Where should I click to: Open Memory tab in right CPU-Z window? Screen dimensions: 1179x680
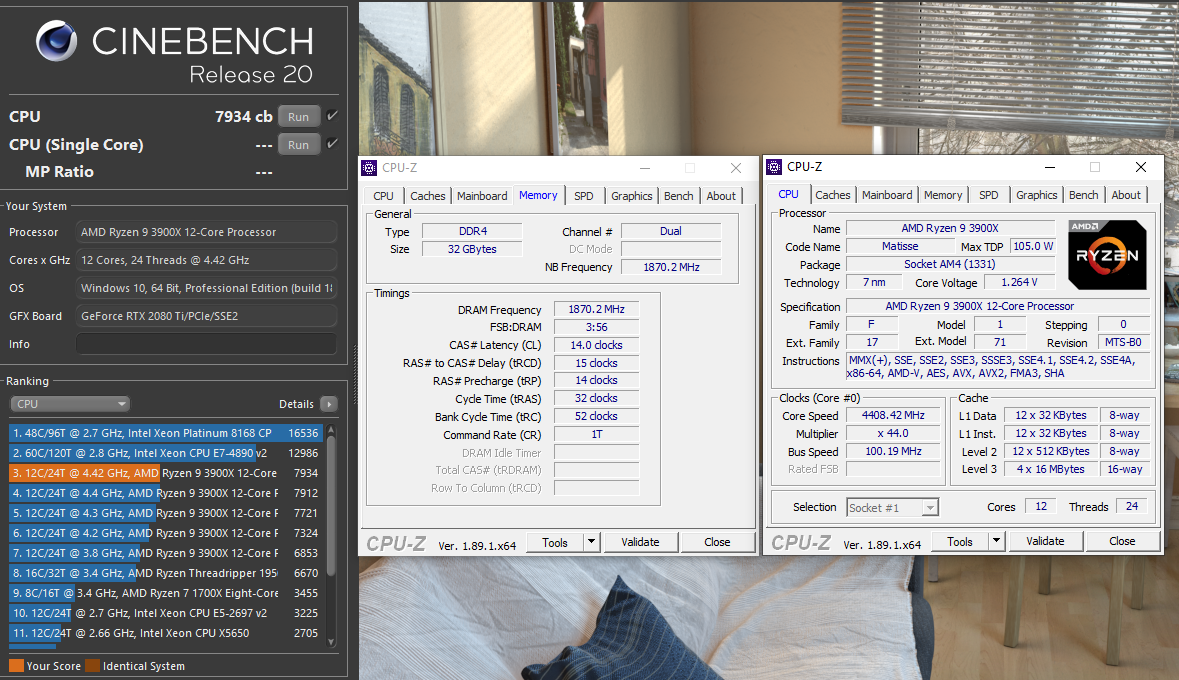(943, 195)
